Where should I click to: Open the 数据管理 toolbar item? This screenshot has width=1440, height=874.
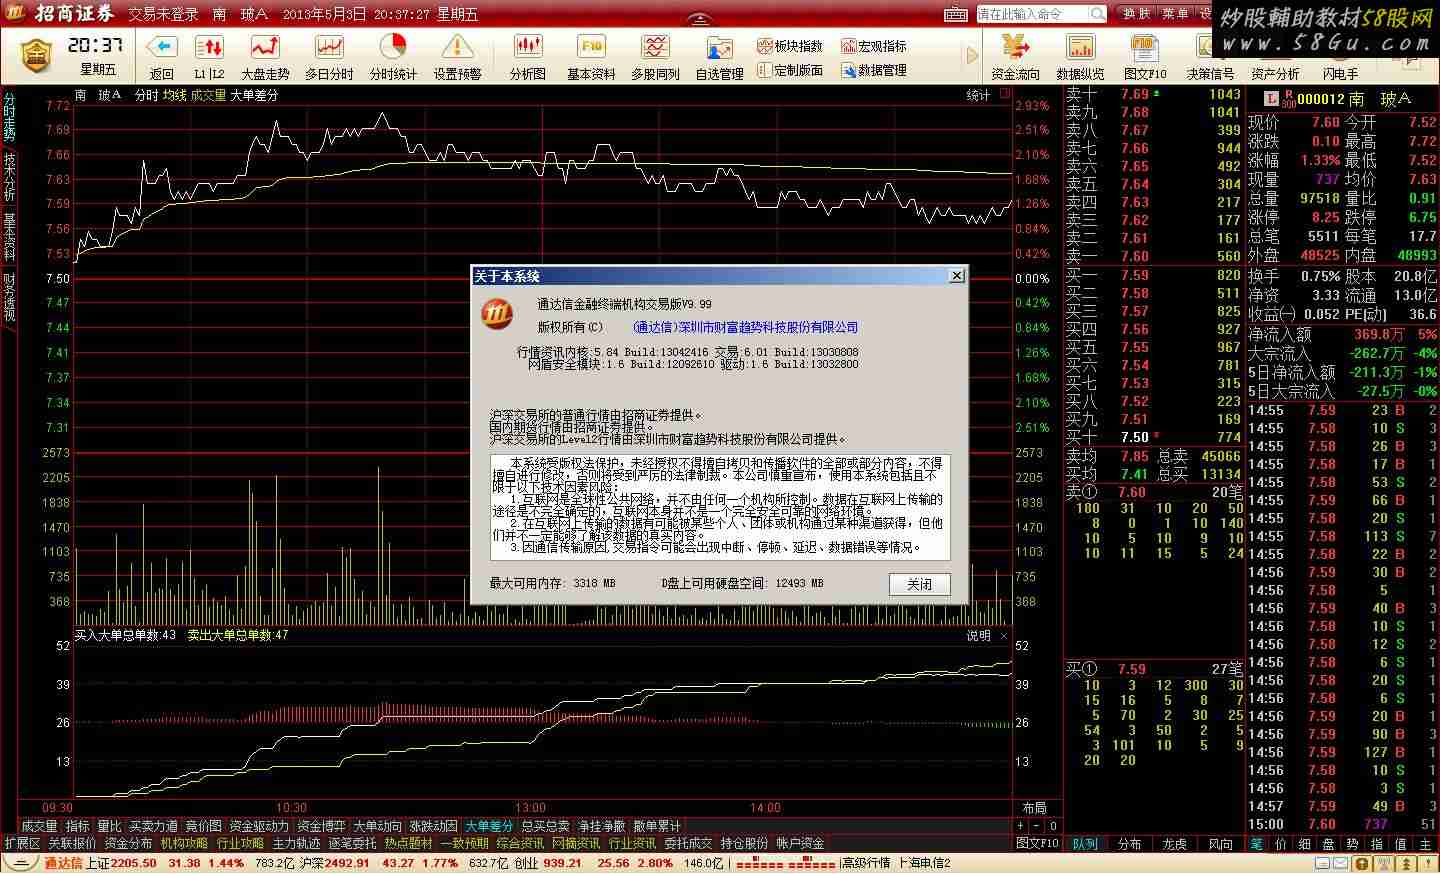(874, 70)
